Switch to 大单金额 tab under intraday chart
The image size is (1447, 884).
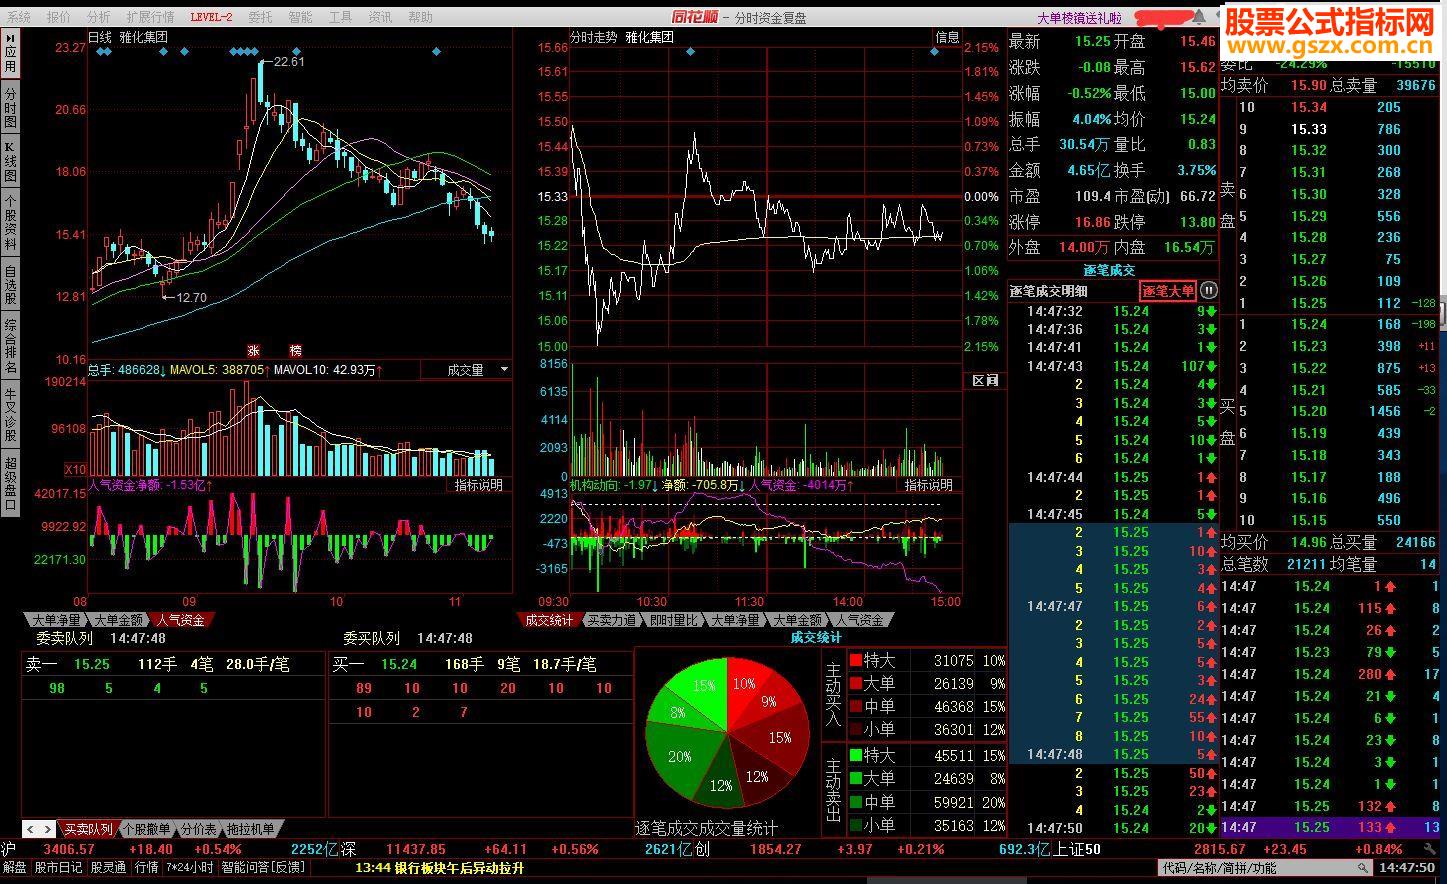(797, 620)
